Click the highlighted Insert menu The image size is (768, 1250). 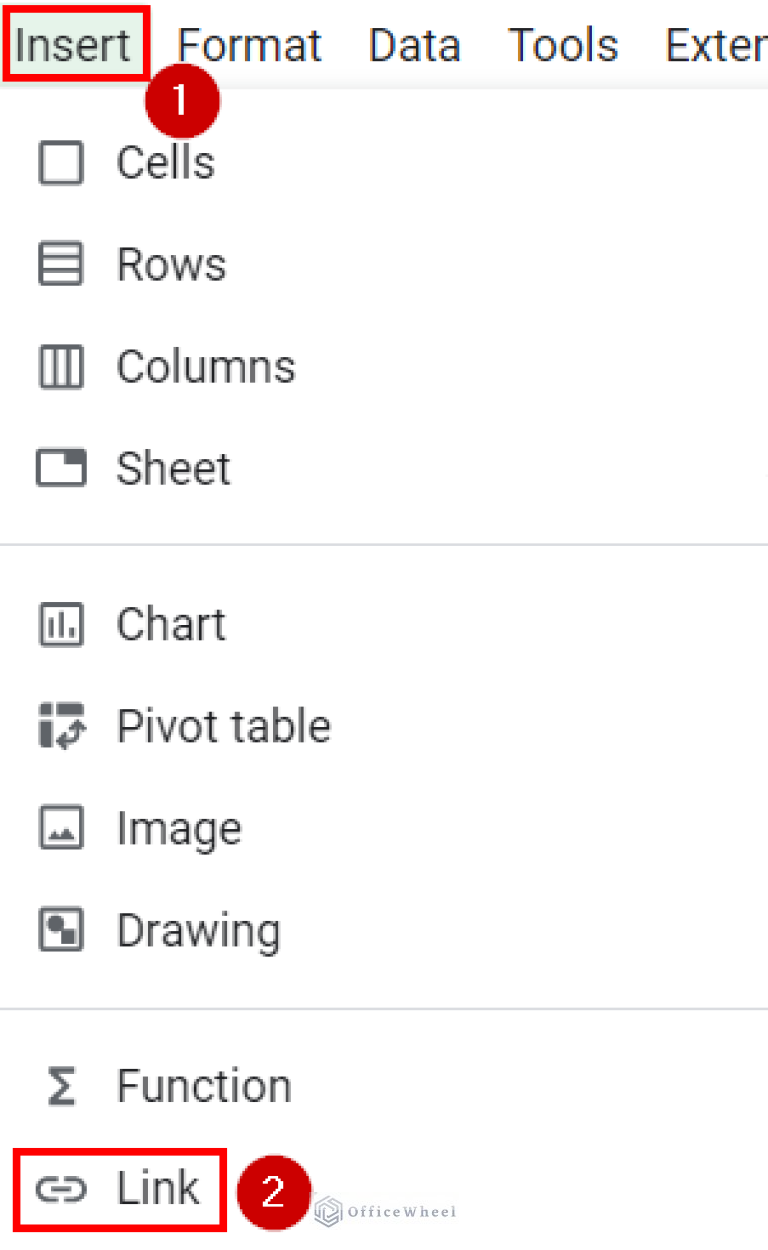tap(75, 44)
